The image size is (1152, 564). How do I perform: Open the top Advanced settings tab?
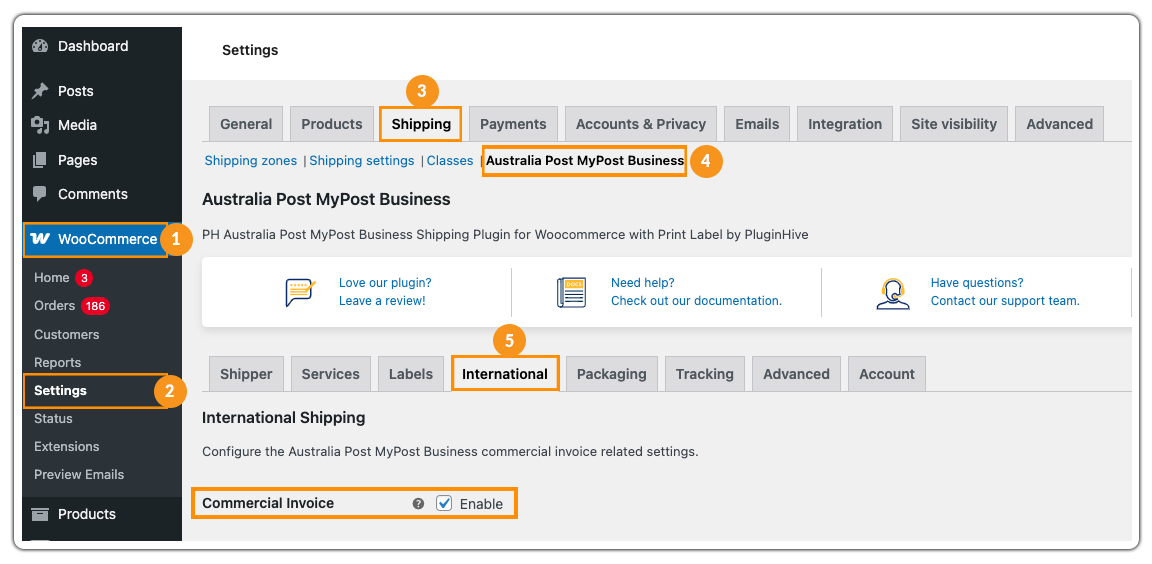point(1059,124)
